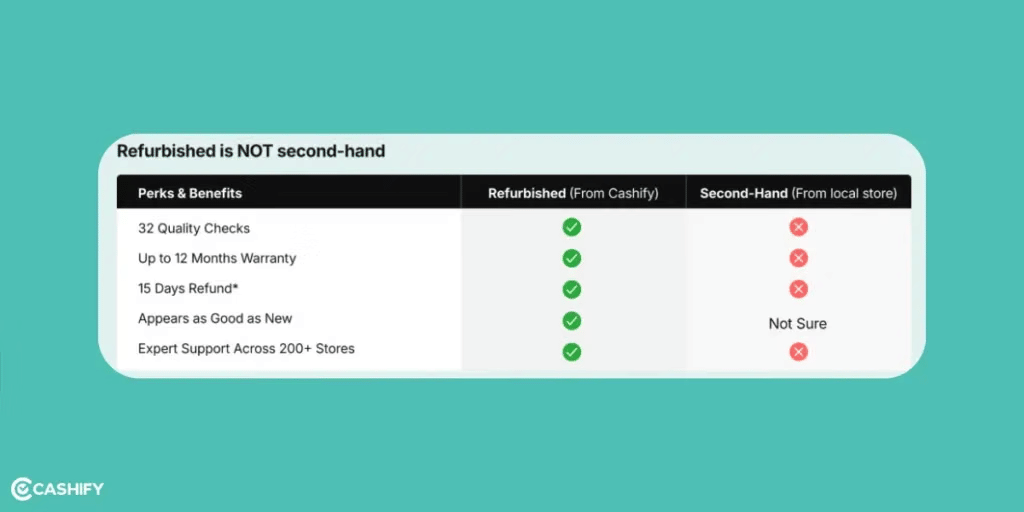Viewport: 1024px width, 512px height.
Task: Click the 'Up to 12 Months Warranty' label
Action: 217,258
